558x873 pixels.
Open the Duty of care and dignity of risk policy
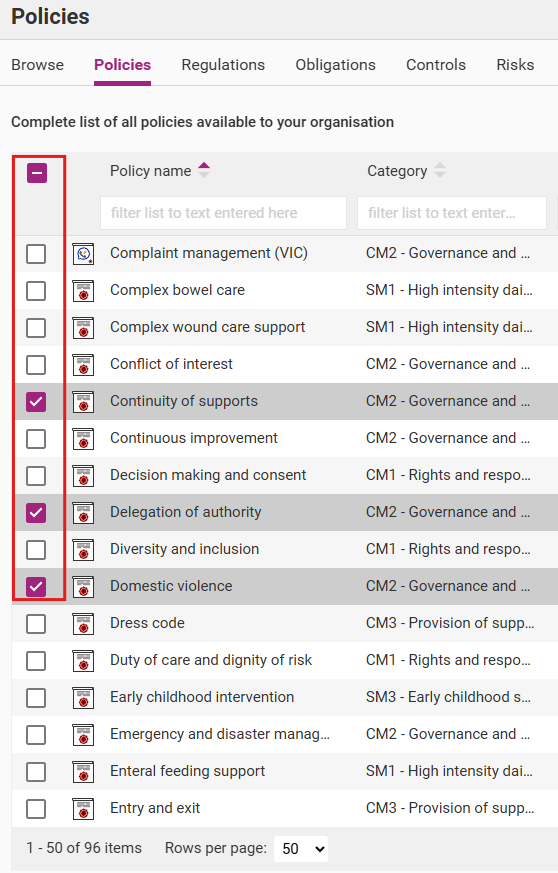tap(211, 660)
